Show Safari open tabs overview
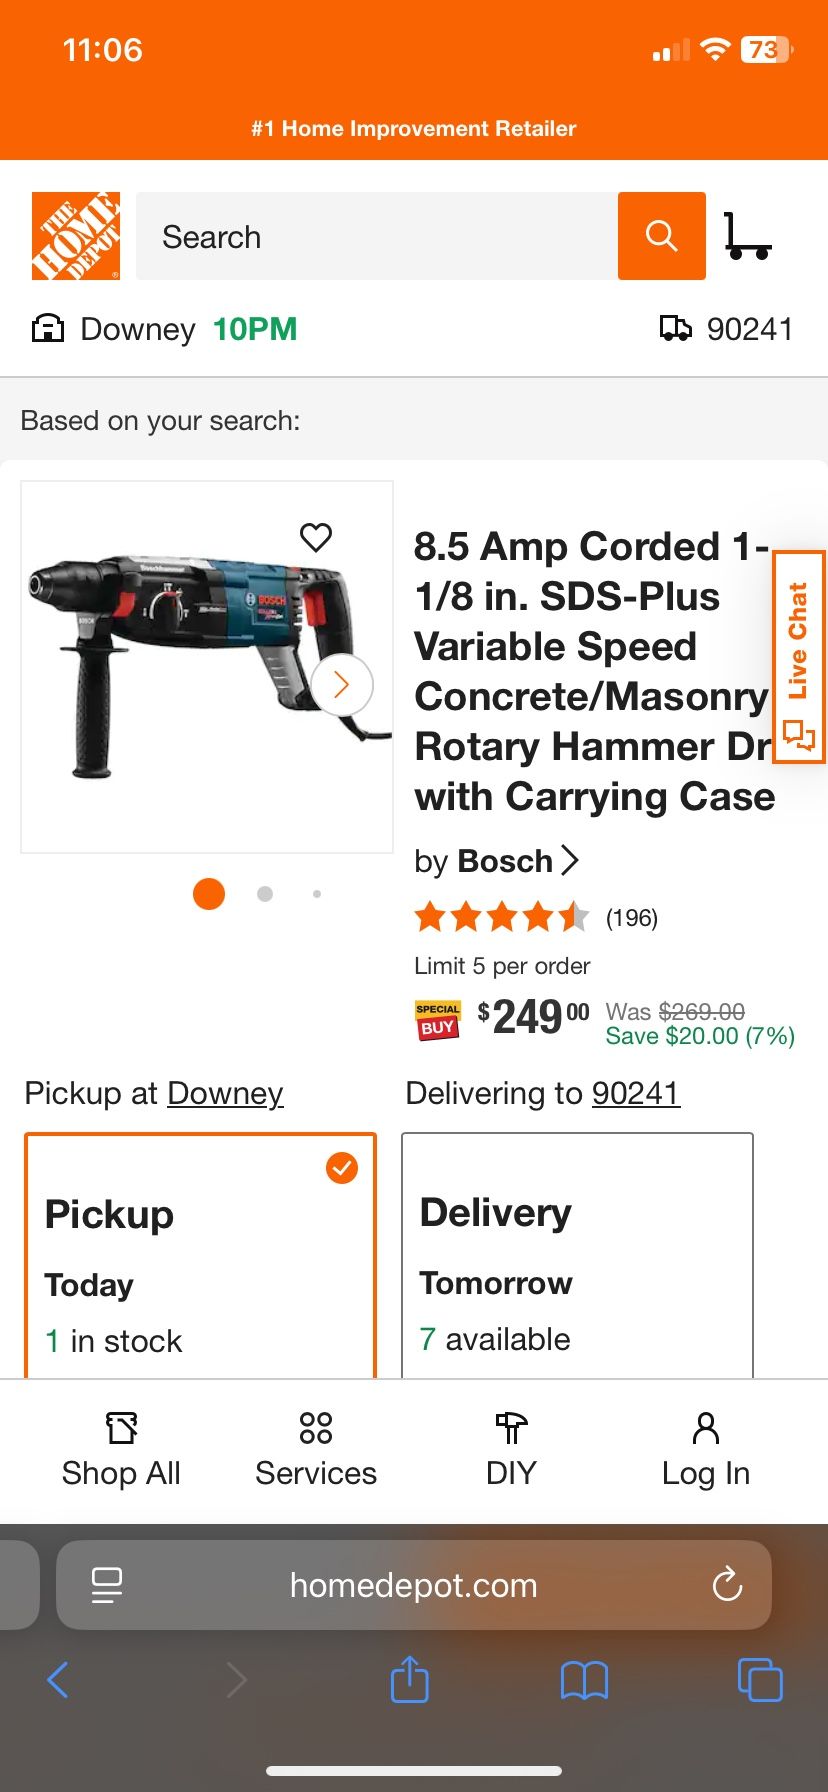This screenshot has width=828, height=1792. [759, 1679]
